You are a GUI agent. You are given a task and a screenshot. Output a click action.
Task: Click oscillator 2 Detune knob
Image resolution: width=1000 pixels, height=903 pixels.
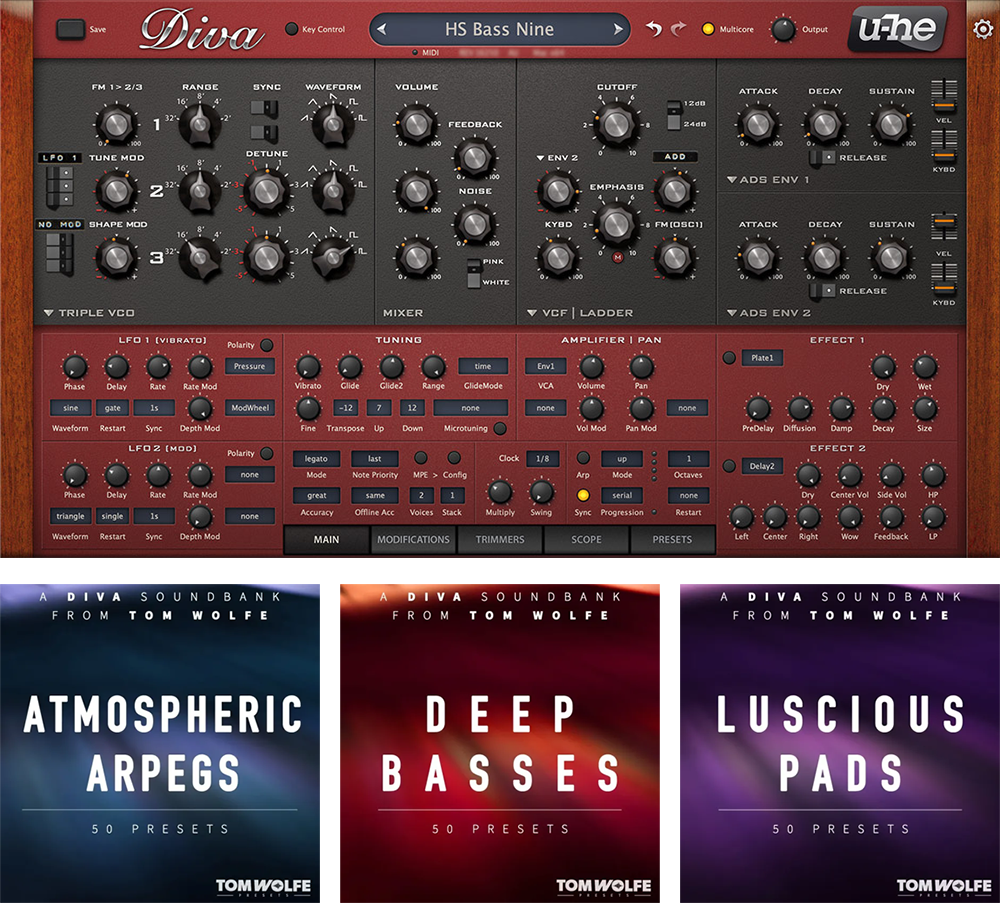pyautogui.click(x=266, y=190)
